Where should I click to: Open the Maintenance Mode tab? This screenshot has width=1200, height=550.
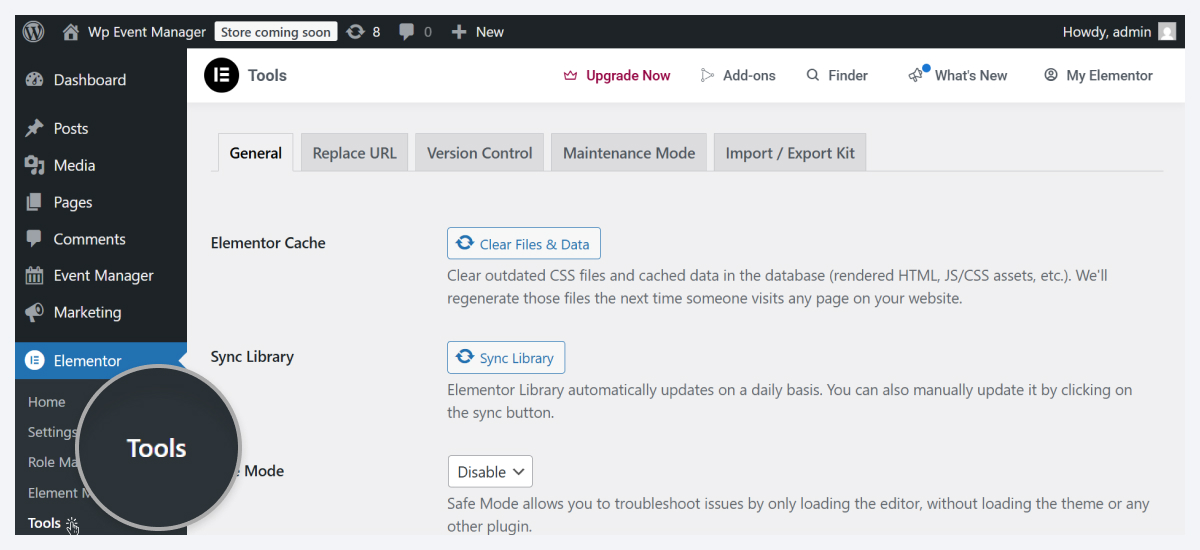coord(629,153)
